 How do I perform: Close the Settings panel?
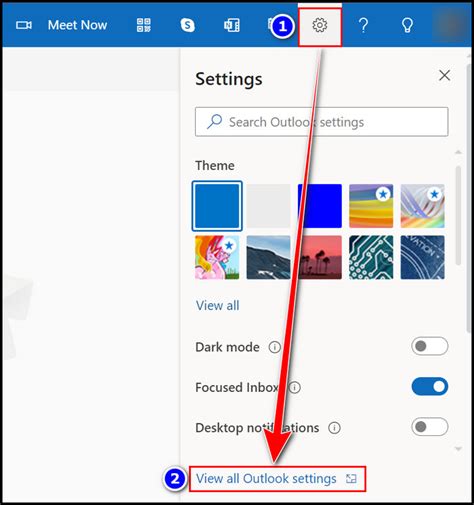click(445, 75)
